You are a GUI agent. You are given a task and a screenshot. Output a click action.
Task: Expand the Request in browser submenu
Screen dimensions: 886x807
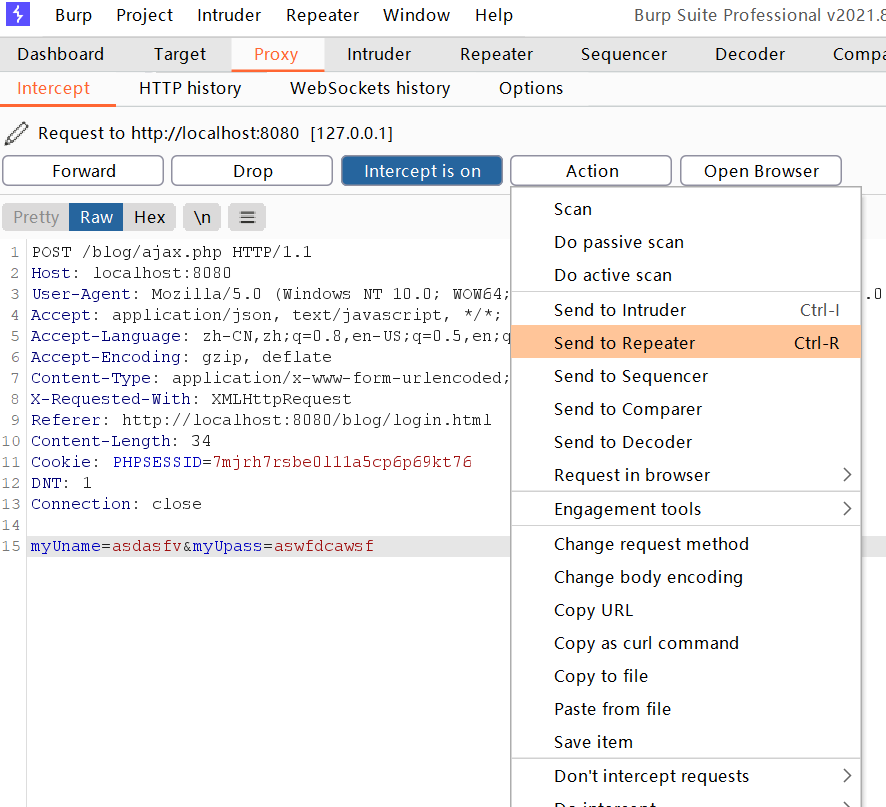[686, 475]
